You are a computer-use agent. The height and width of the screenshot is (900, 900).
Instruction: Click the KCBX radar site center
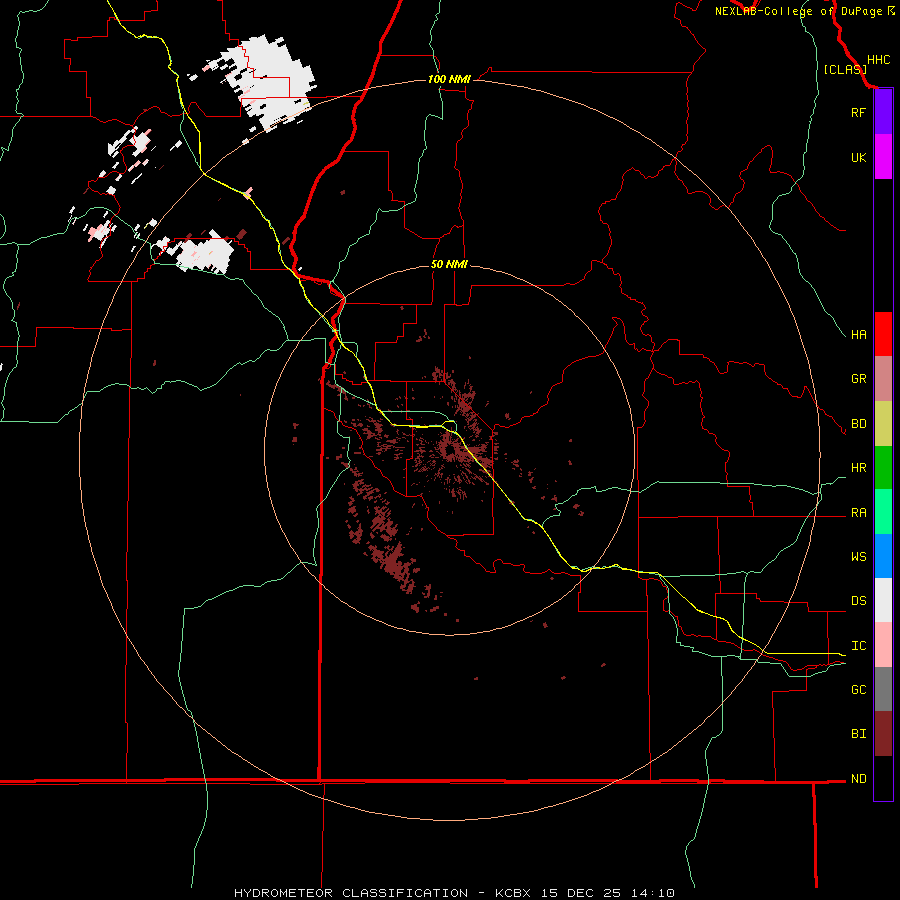click(450, 451)
